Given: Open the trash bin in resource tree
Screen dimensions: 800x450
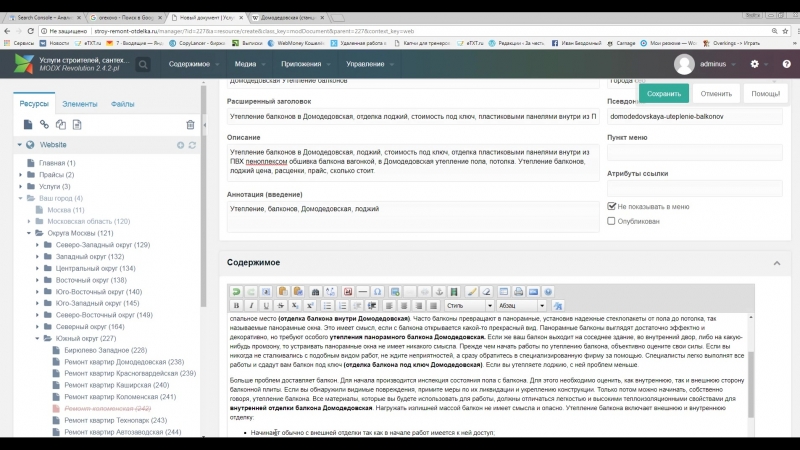Looking at the screenshot, I should tap(190, 124).
